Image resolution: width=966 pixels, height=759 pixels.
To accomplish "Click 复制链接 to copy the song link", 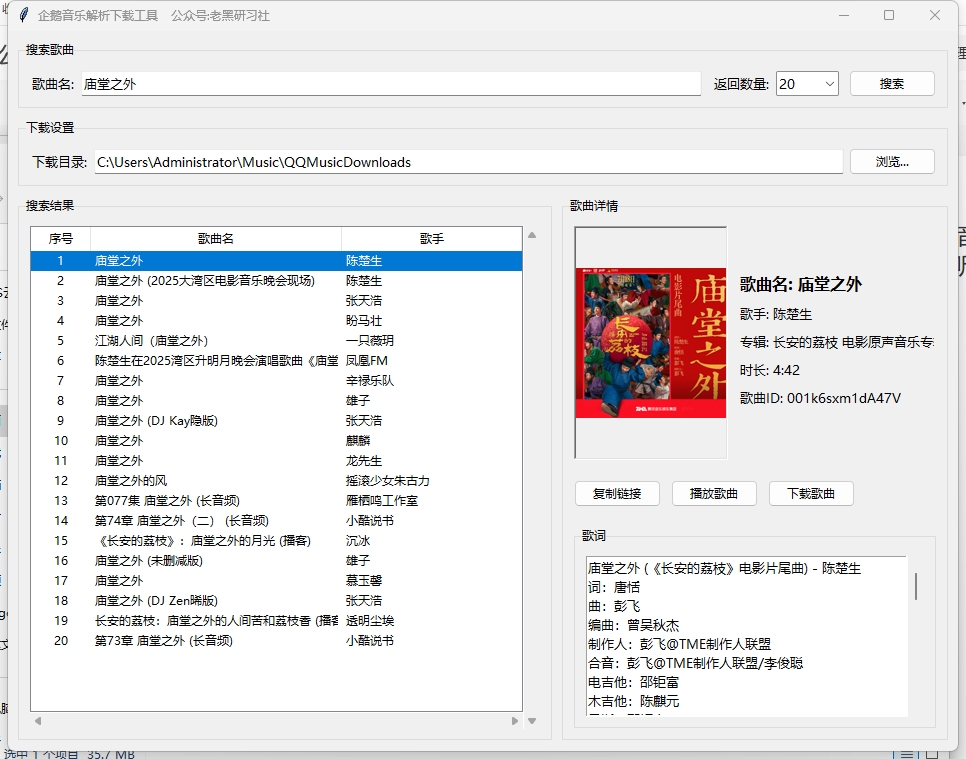I will 617,493.
